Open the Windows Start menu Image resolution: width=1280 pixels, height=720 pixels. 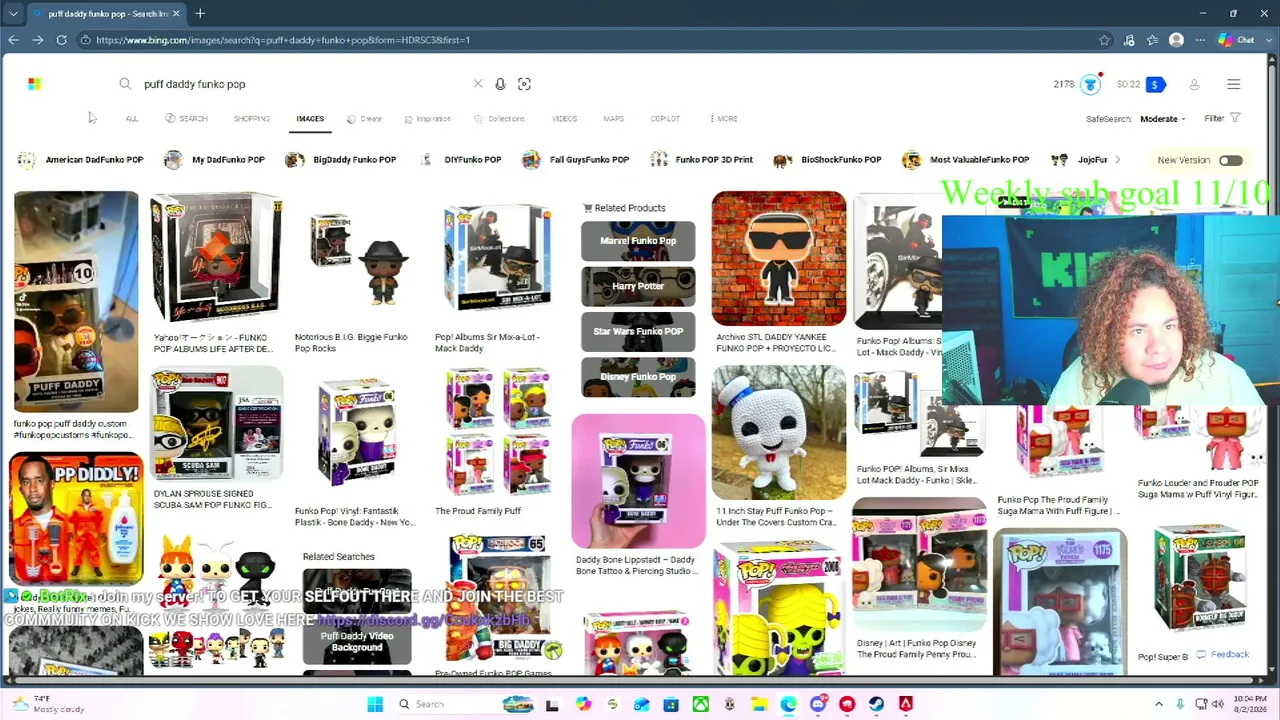point(375,704)
